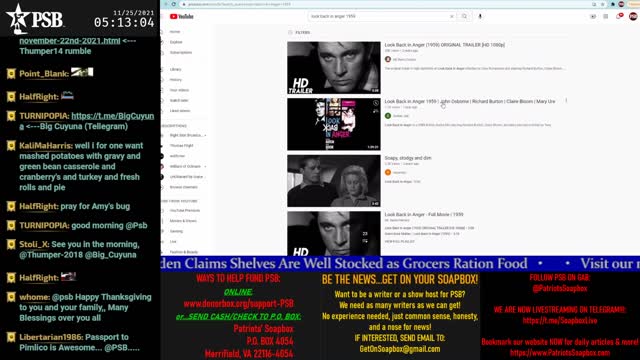Click the @PatriotsSoapbox Gab handle
The height and width of the screenshot is (360, 640).
(560, 289)
